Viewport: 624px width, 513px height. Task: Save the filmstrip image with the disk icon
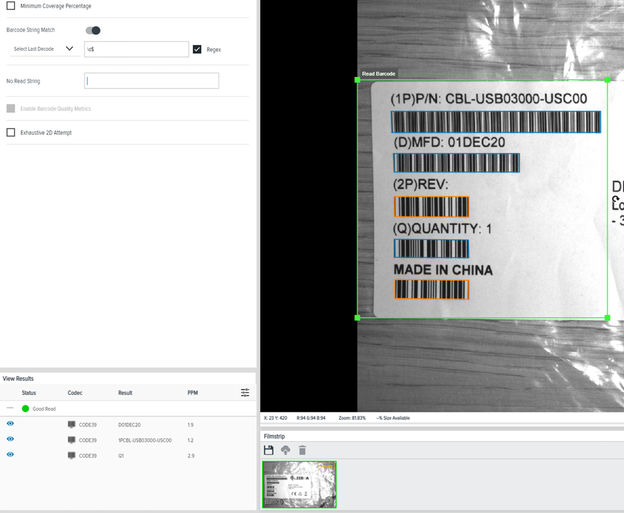coord(269,450)
